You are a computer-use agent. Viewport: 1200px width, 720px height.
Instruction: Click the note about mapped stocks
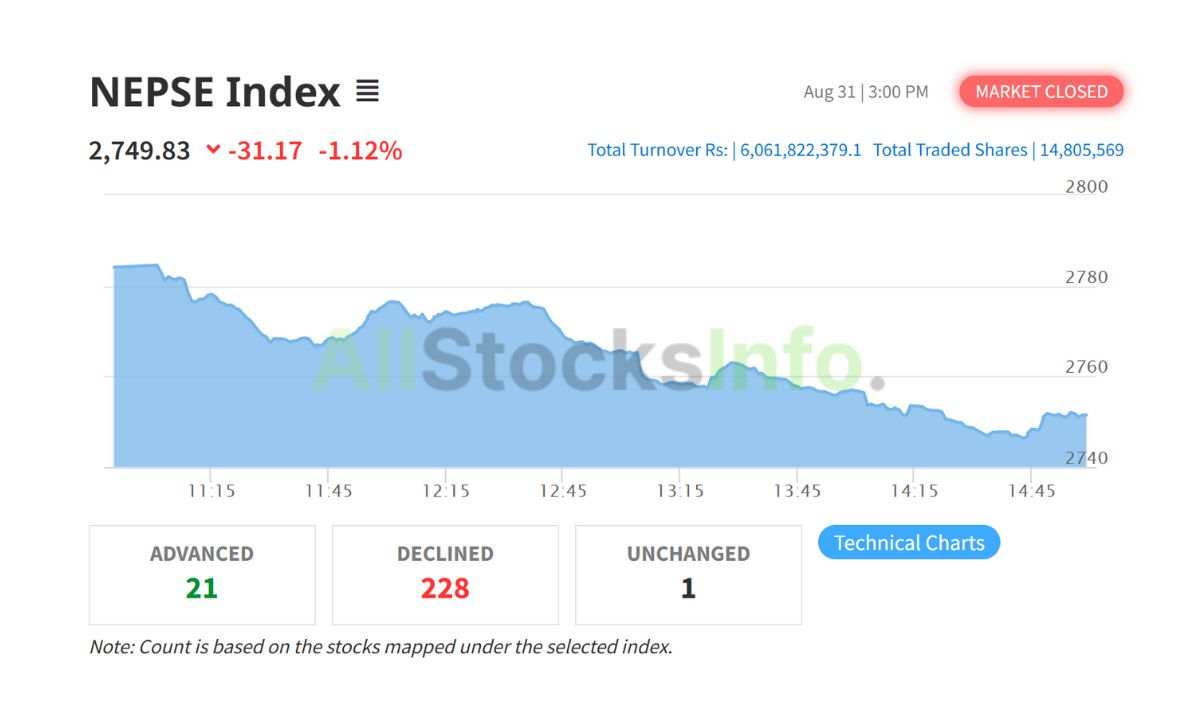tap(380, 646)
